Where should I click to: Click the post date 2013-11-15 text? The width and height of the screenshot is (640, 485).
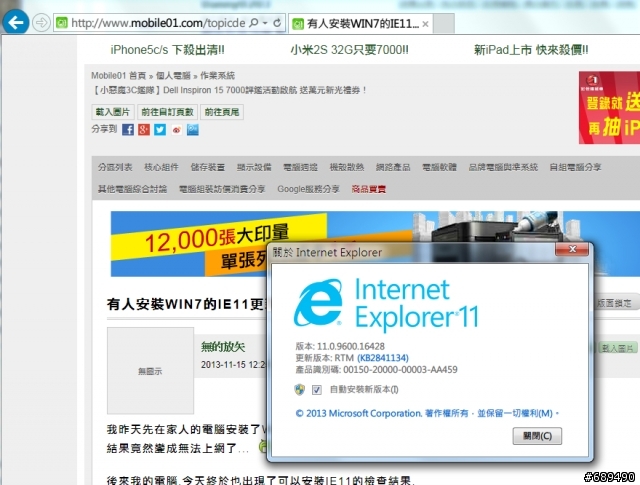(233, 365)
